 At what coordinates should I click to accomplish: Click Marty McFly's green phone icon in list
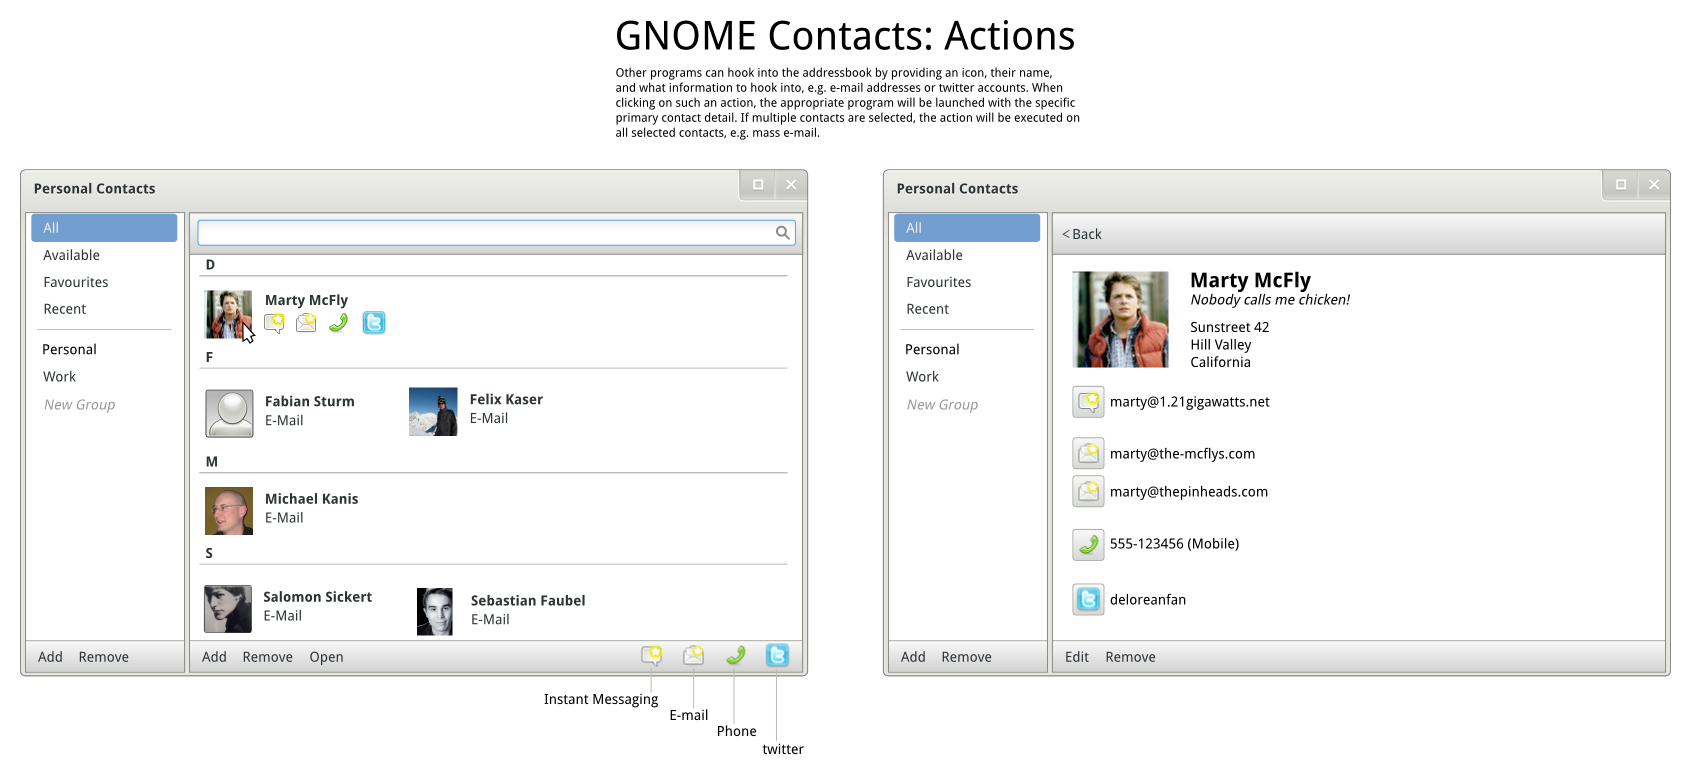coord(339,323)
